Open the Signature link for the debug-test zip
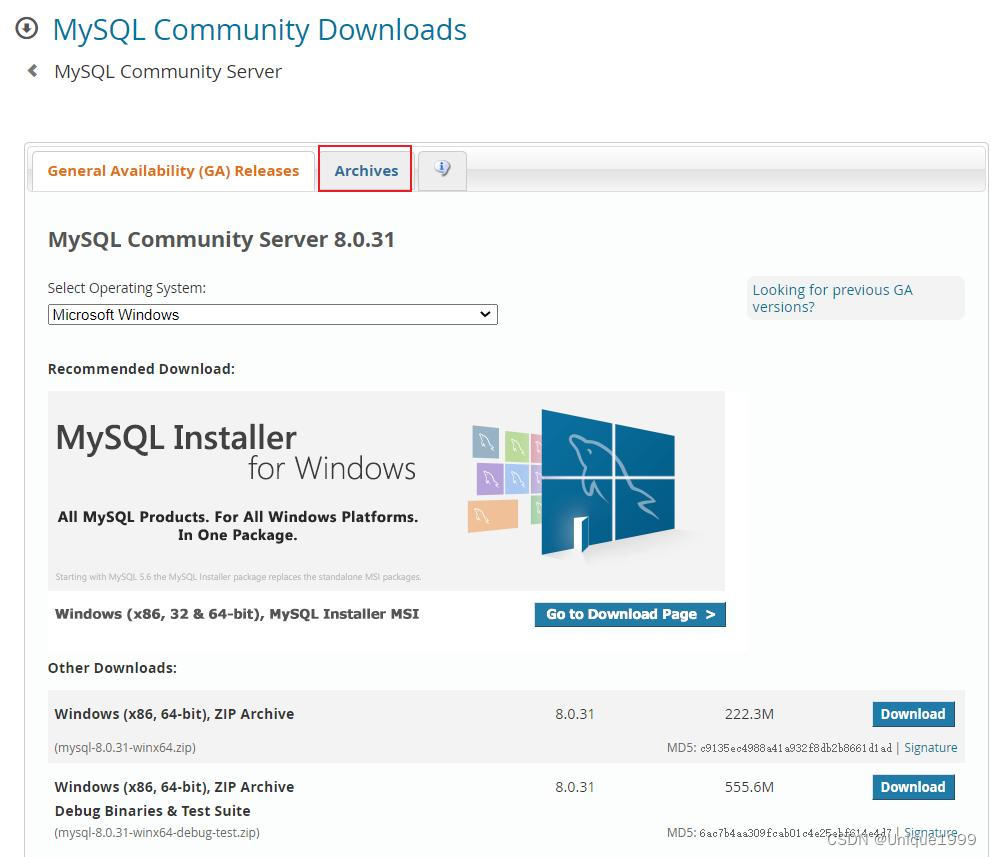 [x=930, y=832]
